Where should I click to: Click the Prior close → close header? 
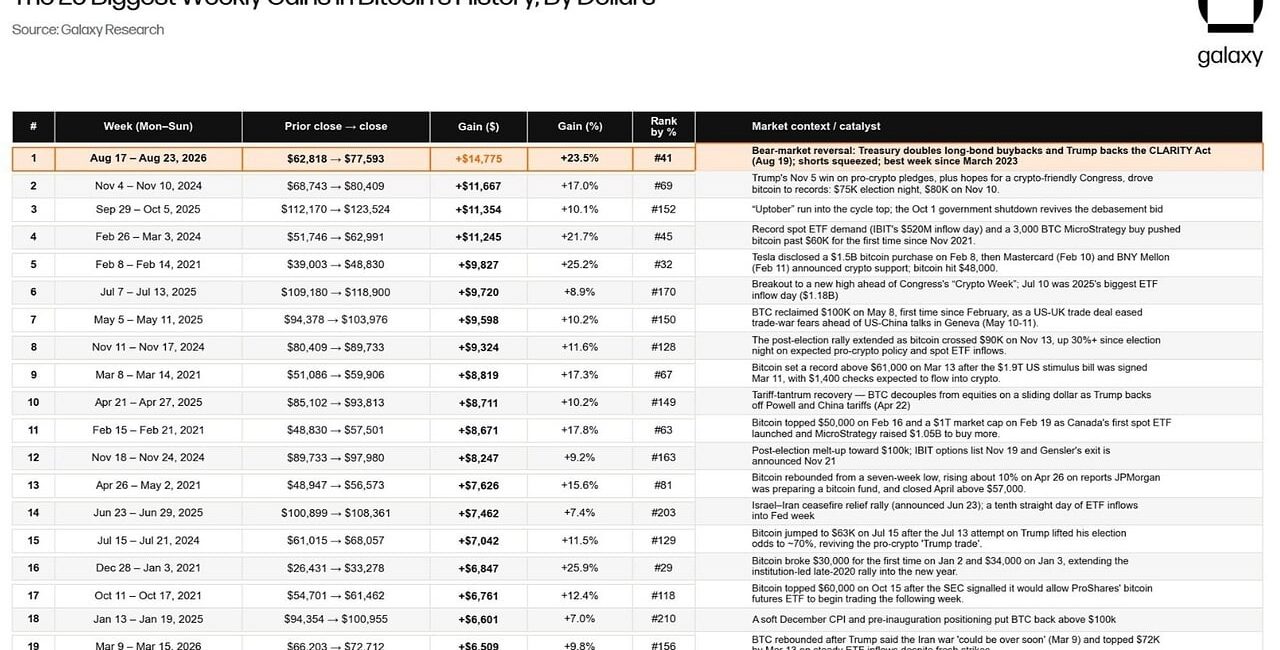(335, 127)
